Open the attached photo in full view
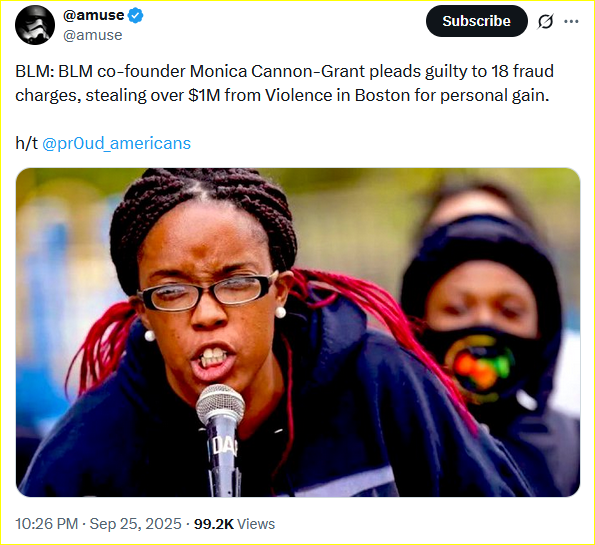595x545 pixels. pyautogui.click(x=298, y=332)
